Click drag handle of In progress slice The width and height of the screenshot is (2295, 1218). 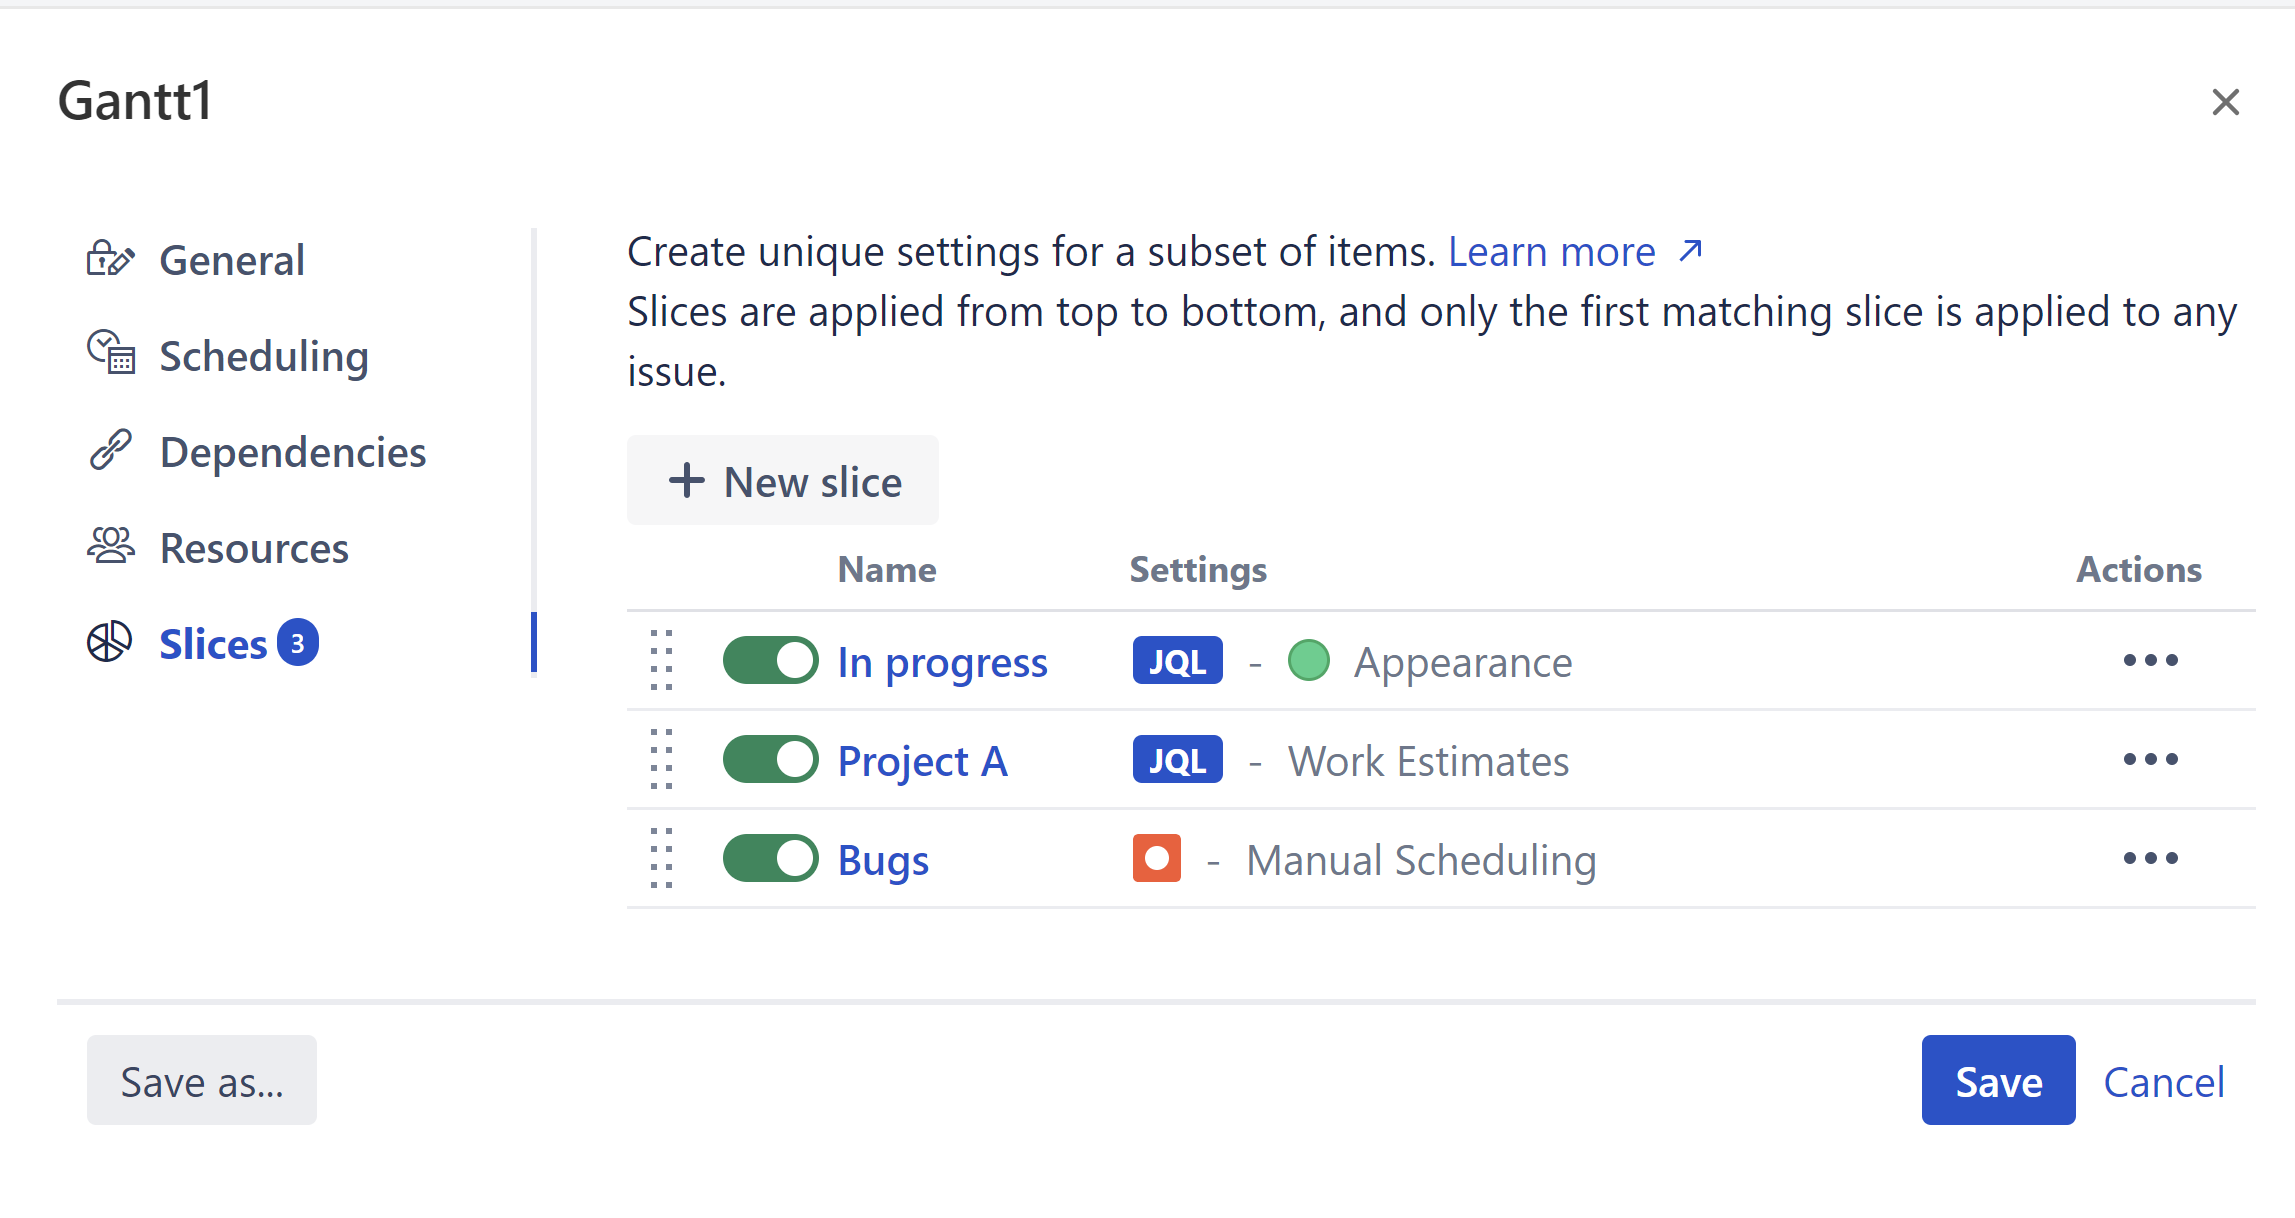[x=661, y=660]
